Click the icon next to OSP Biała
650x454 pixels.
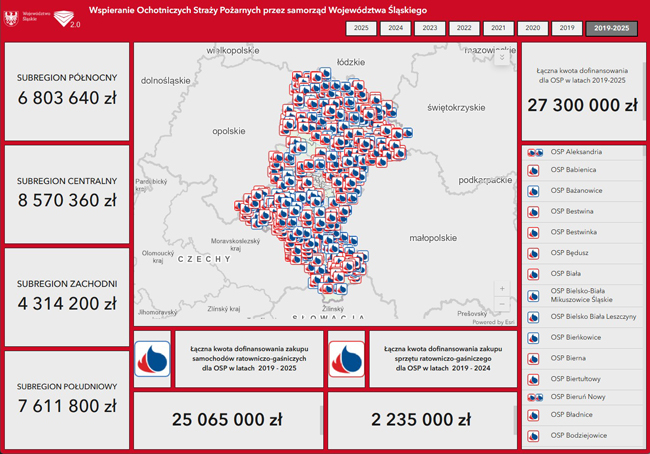point(533,274)
